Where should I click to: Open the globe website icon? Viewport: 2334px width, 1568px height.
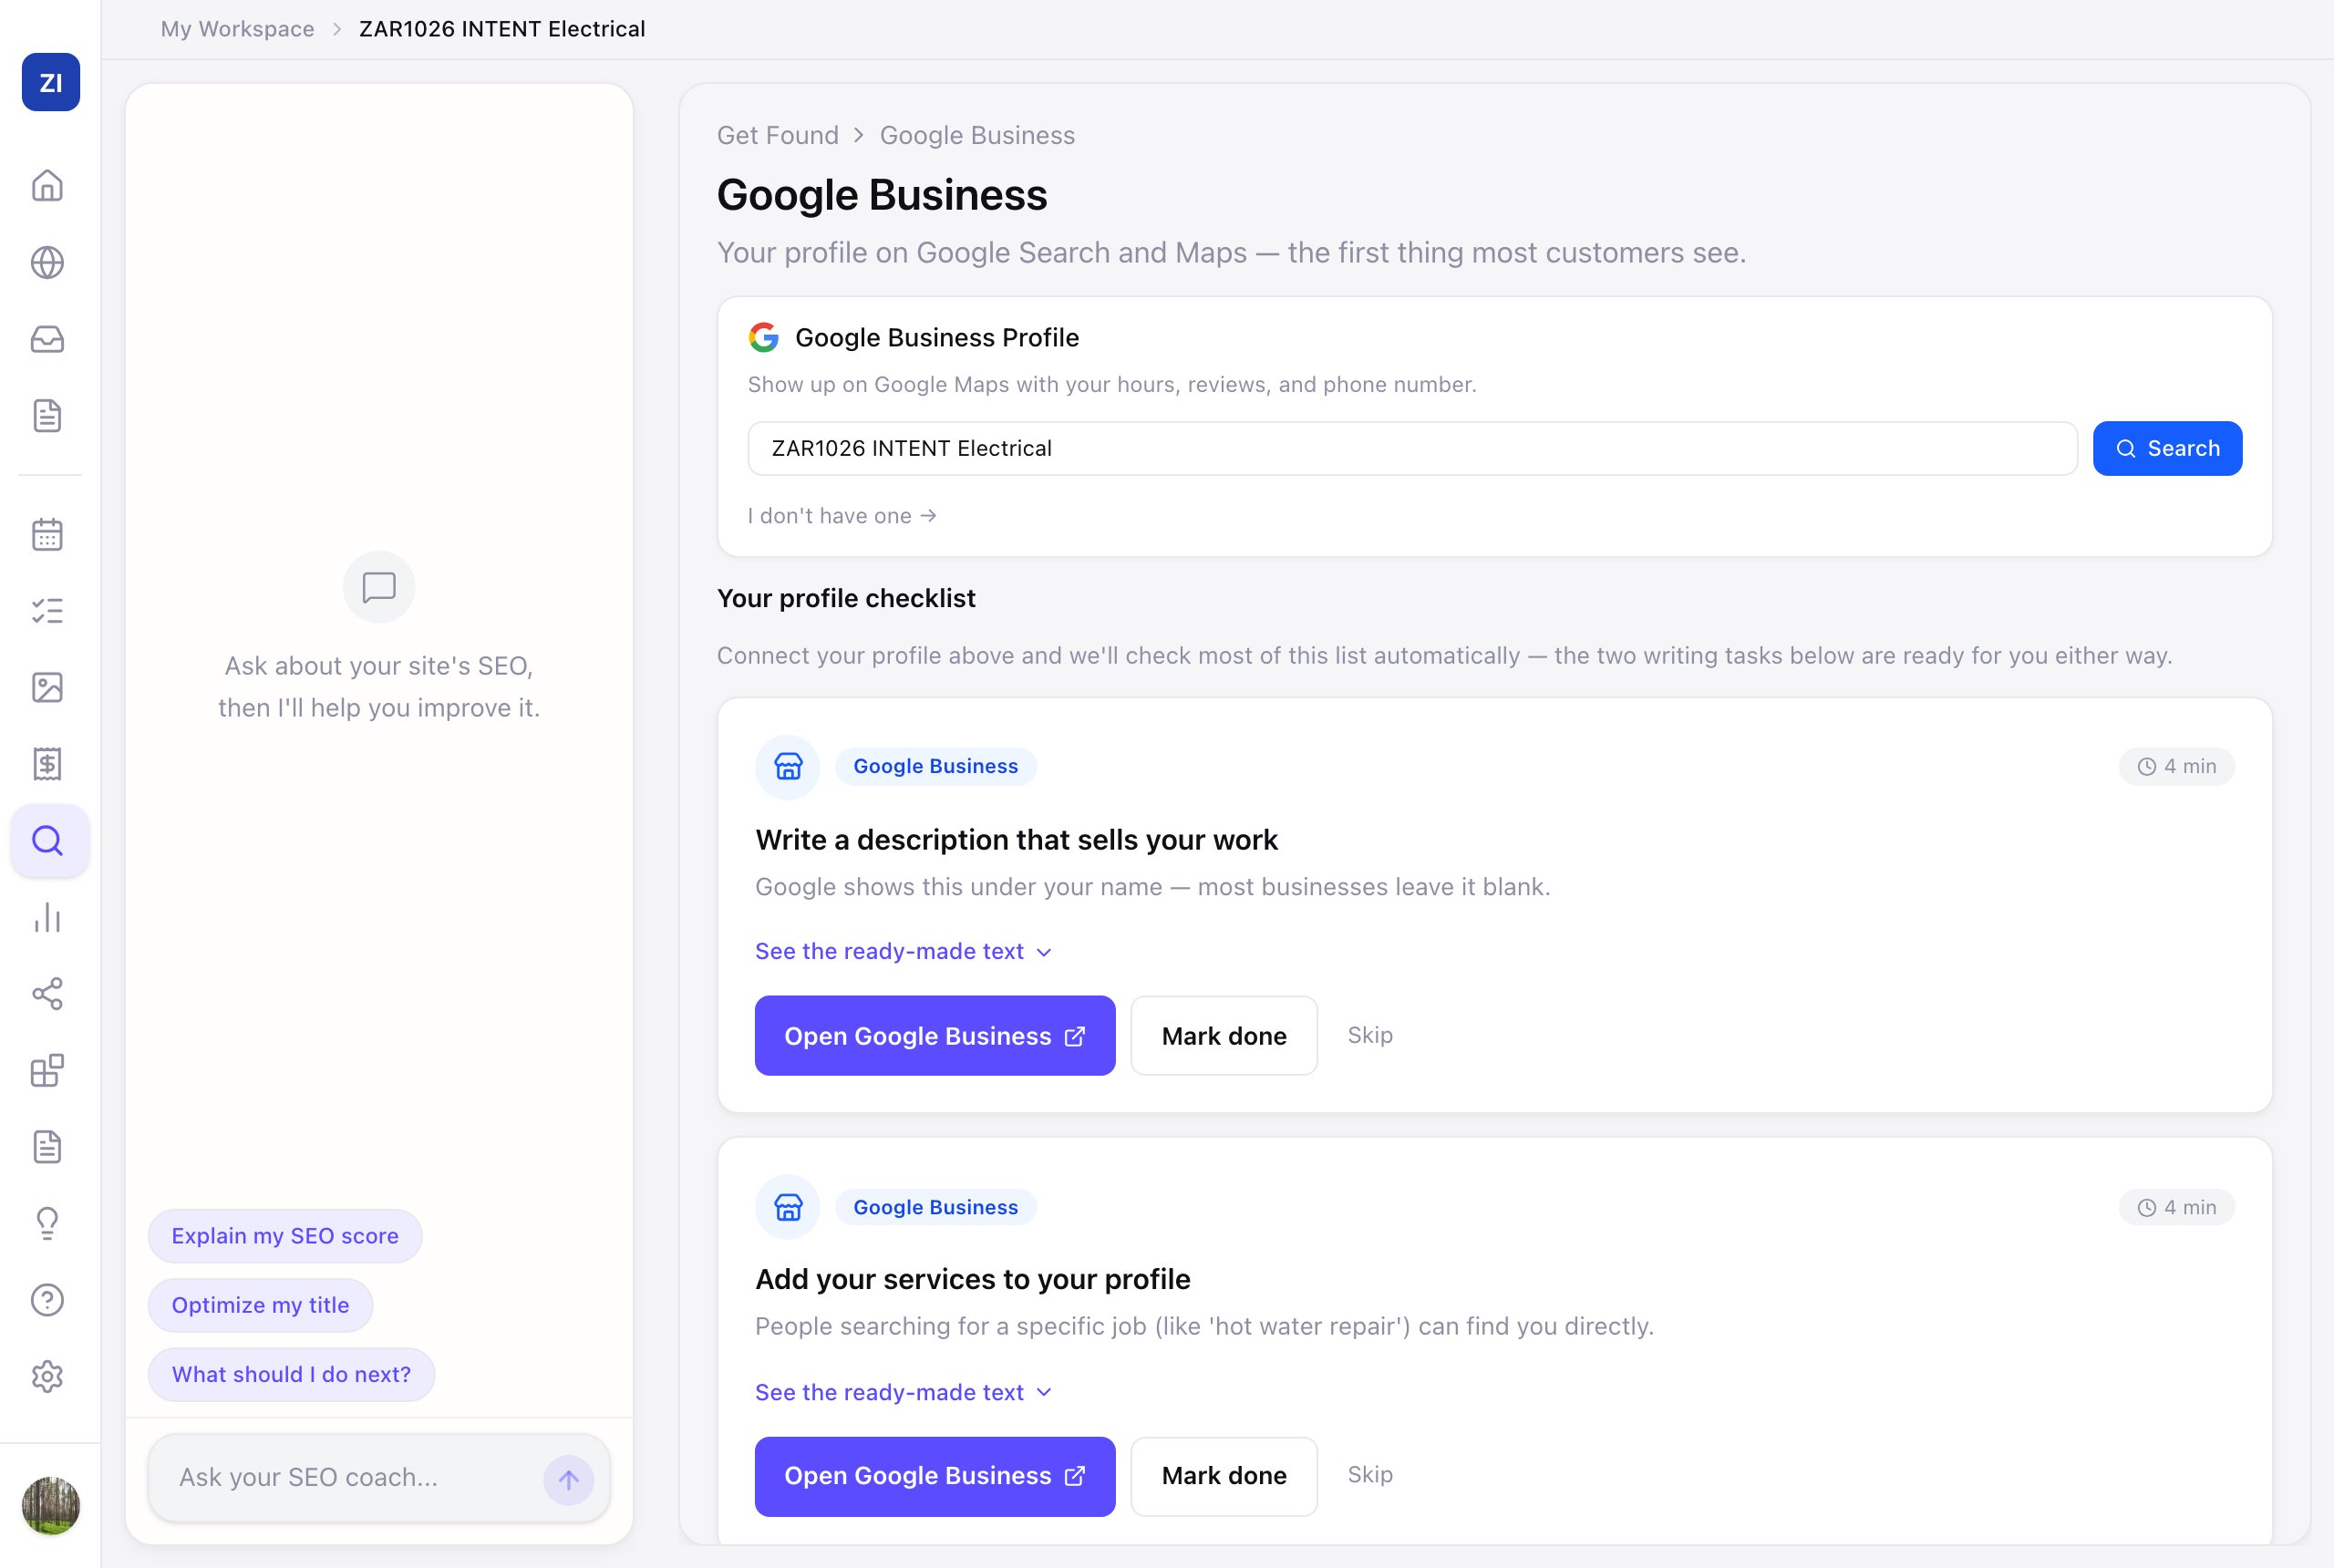[x=47, y=263]
